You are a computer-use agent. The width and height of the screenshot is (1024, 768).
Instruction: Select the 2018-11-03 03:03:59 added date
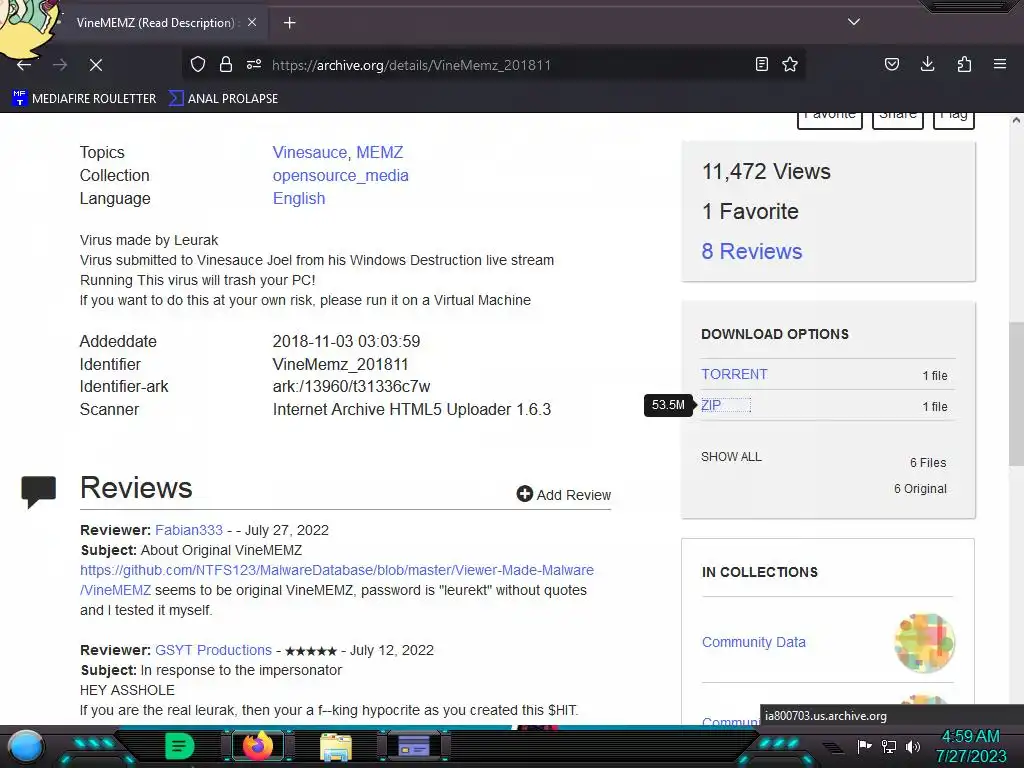tap(346, 342)
